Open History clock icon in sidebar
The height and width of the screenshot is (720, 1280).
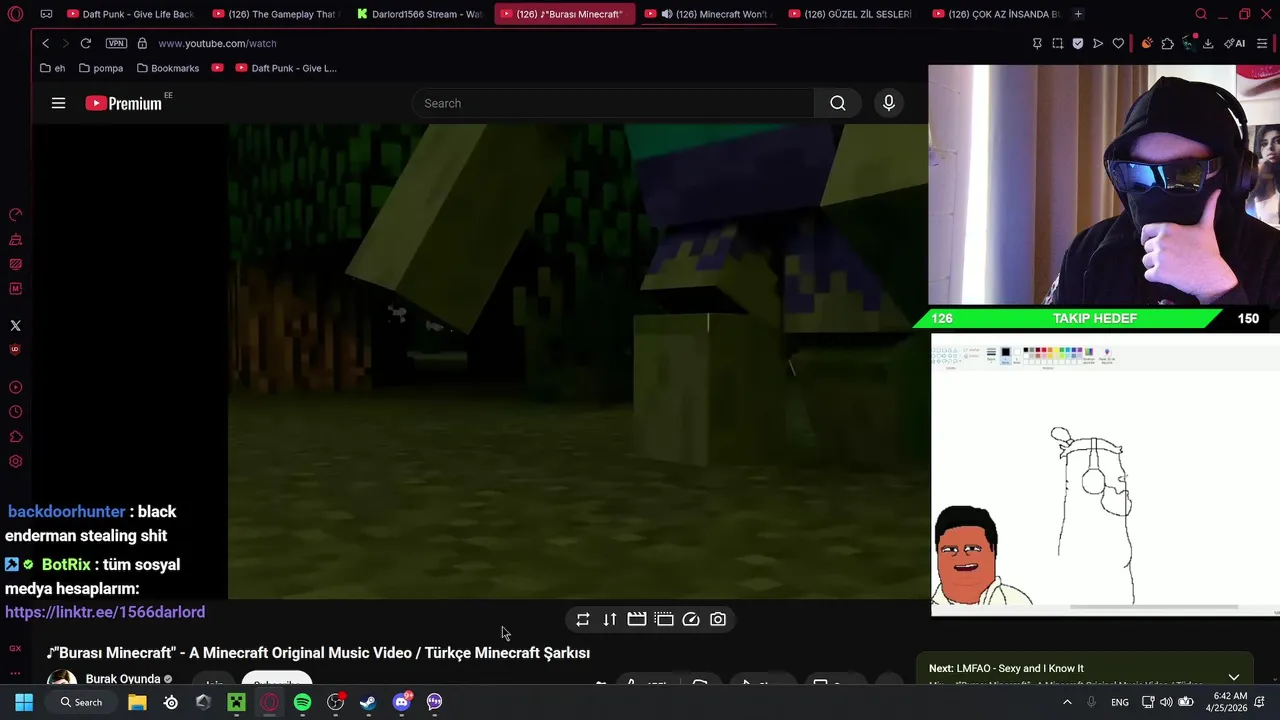coord(15,412)
